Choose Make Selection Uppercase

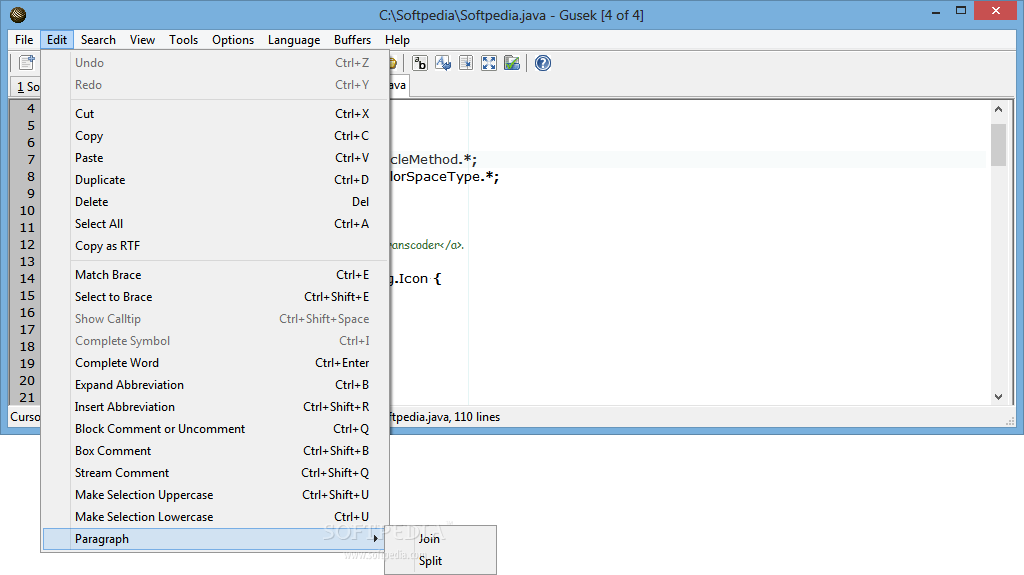click(216, 495)
